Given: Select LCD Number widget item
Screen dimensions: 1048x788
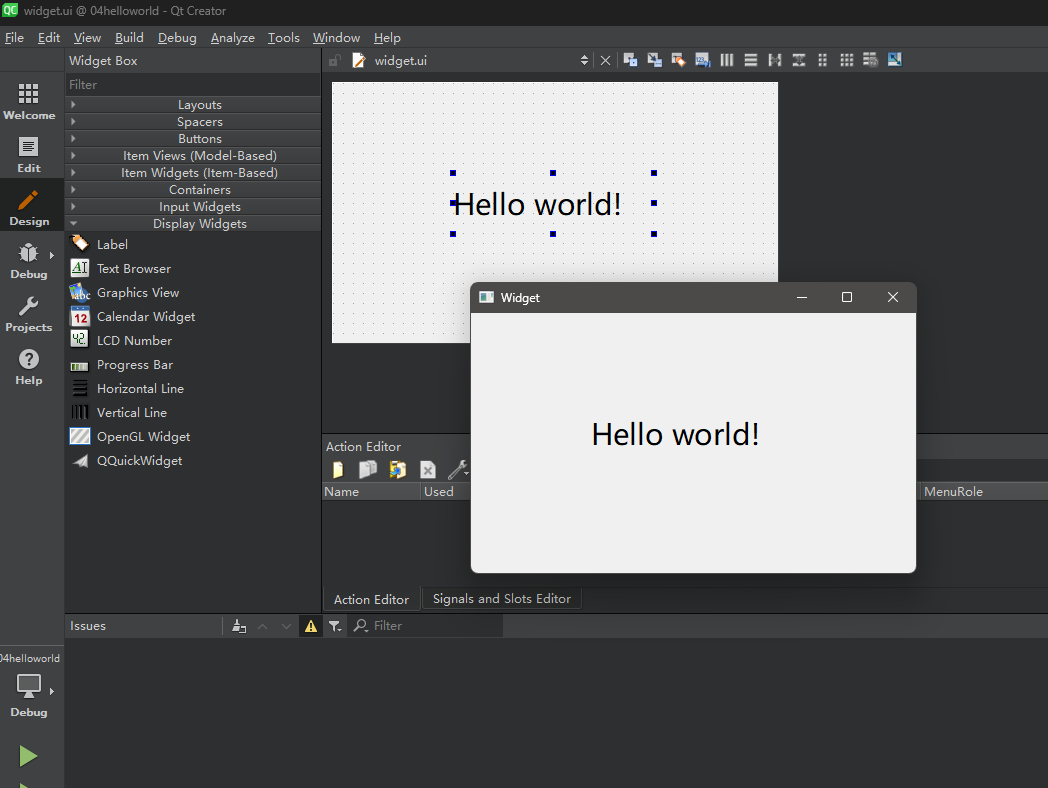Looking at the screenshot, I should (134, 341).
